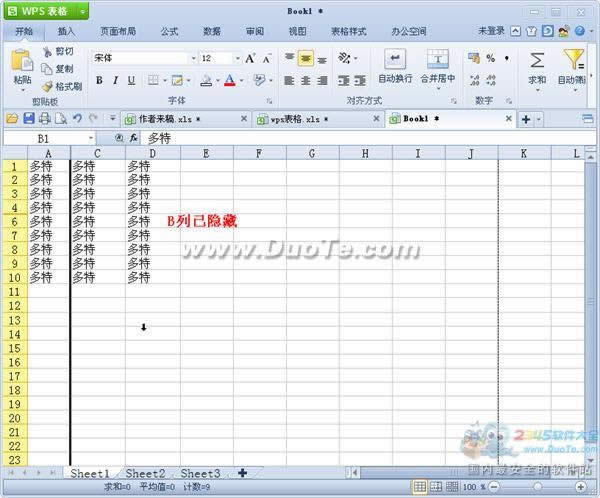Screen dimensions: 600x498
Task: Toggle Bold formatting
Action: click(99, 80)
